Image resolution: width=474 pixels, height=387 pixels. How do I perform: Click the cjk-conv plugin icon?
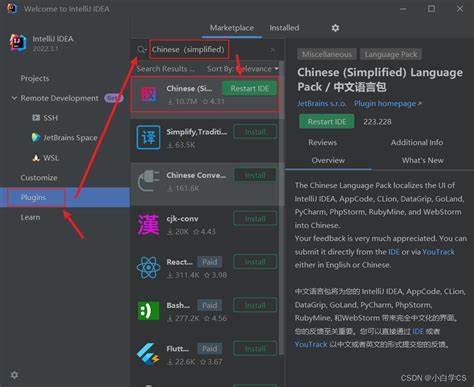pos(148,224)
